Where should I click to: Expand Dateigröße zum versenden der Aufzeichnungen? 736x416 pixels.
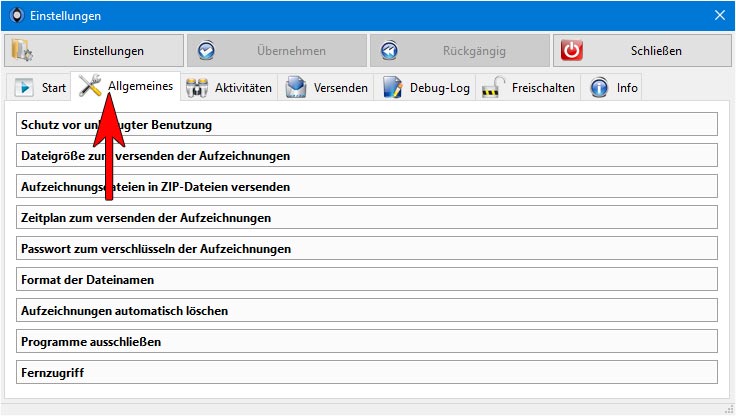pos(367,155)
